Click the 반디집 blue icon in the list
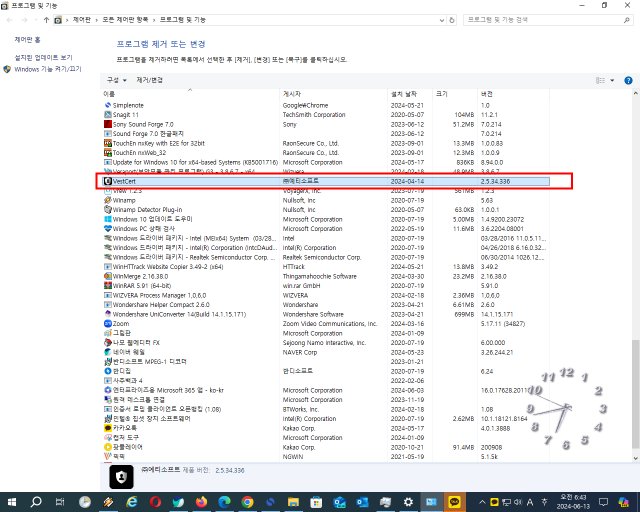This screenshot has height=512, width=640. [x=108, y=371]
